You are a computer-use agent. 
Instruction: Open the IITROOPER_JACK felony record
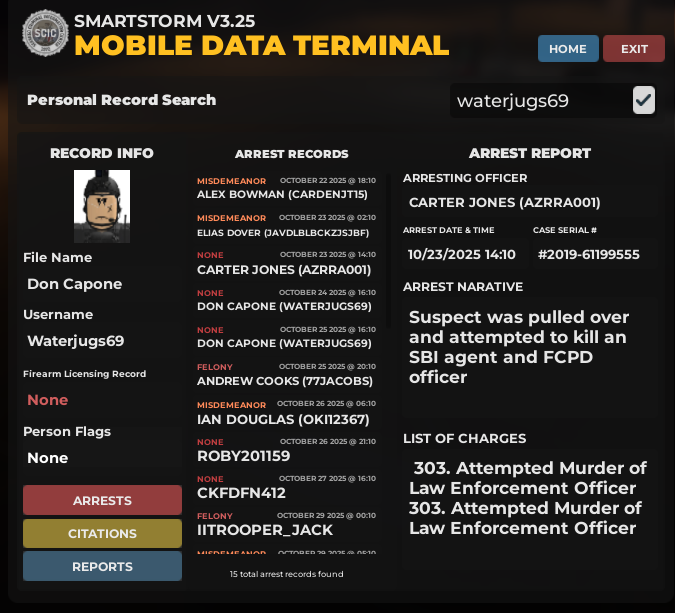286,524
